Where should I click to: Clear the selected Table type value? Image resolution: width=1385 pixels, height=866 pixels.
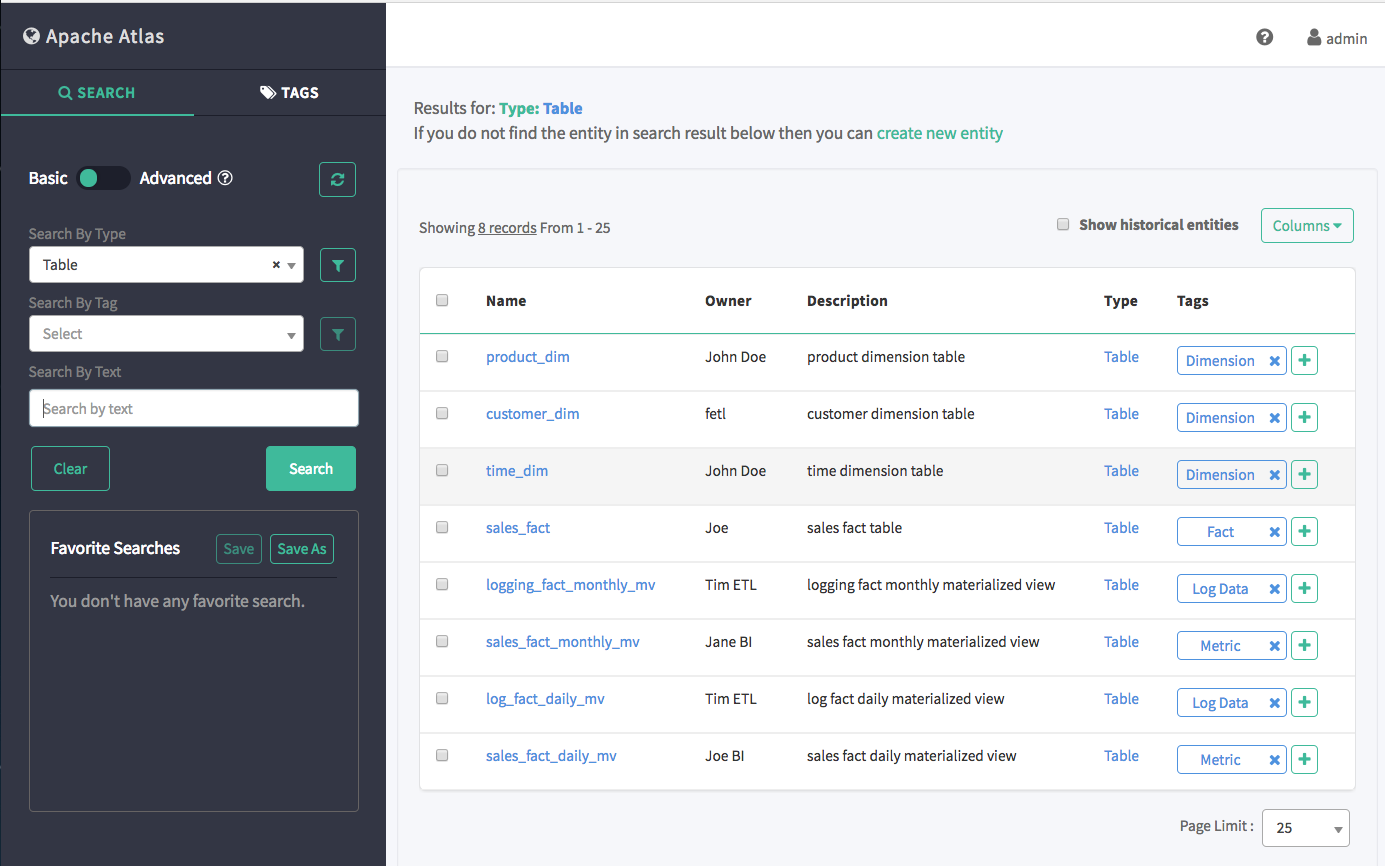(276, 265)
